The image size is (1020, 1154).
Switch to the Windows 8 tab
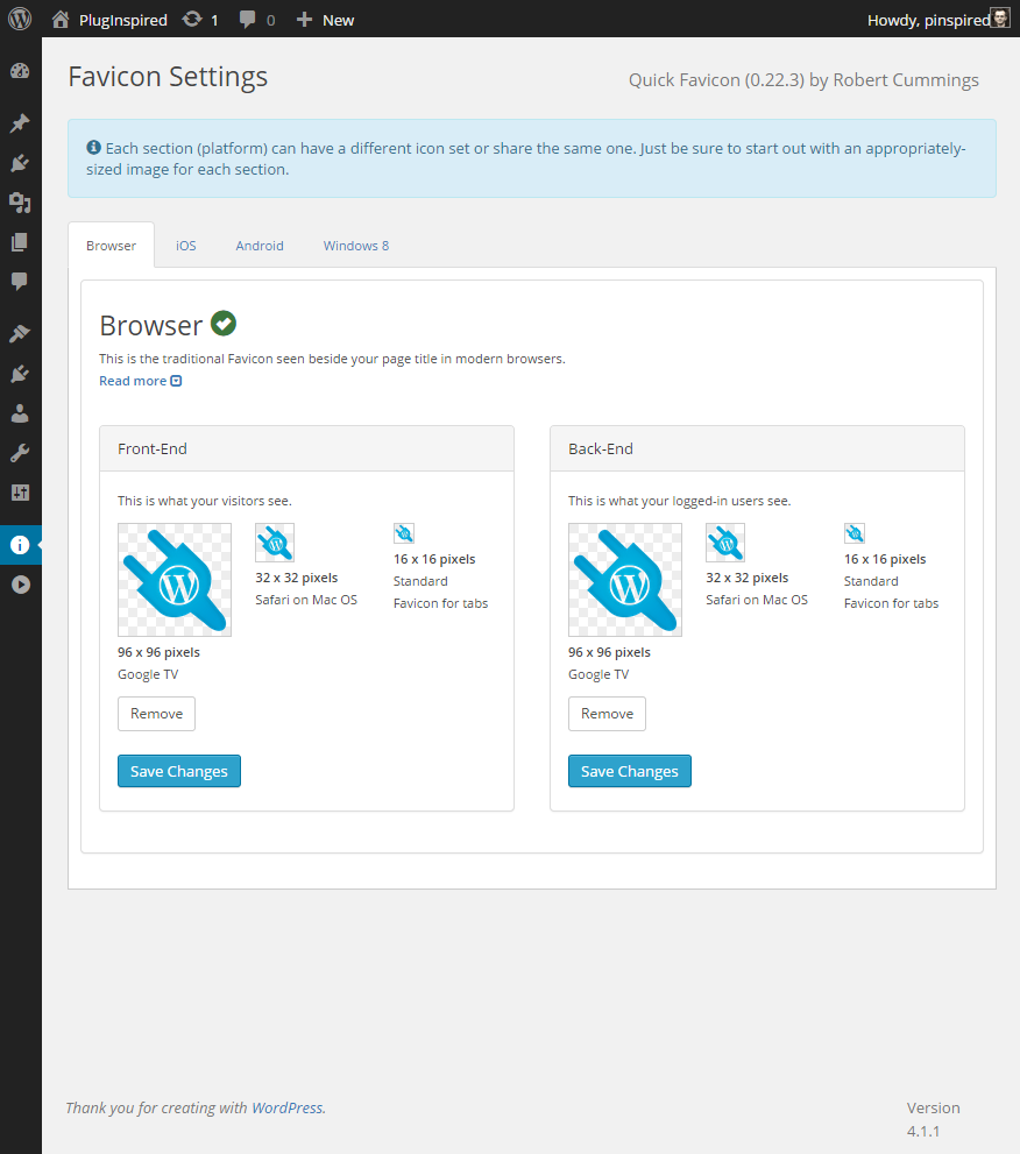[355, 245]
